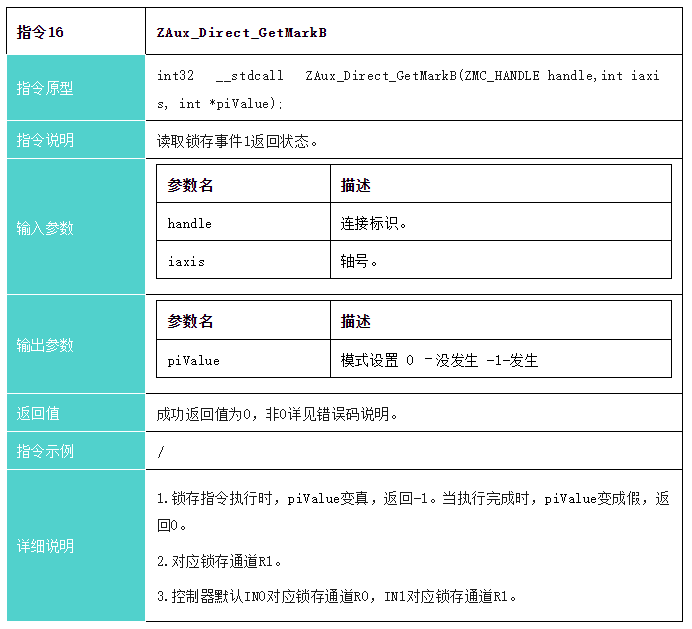Click the text "成功返回值为0，非0详见错误码说明。"
692x629 pixels.
pos(277,414)
